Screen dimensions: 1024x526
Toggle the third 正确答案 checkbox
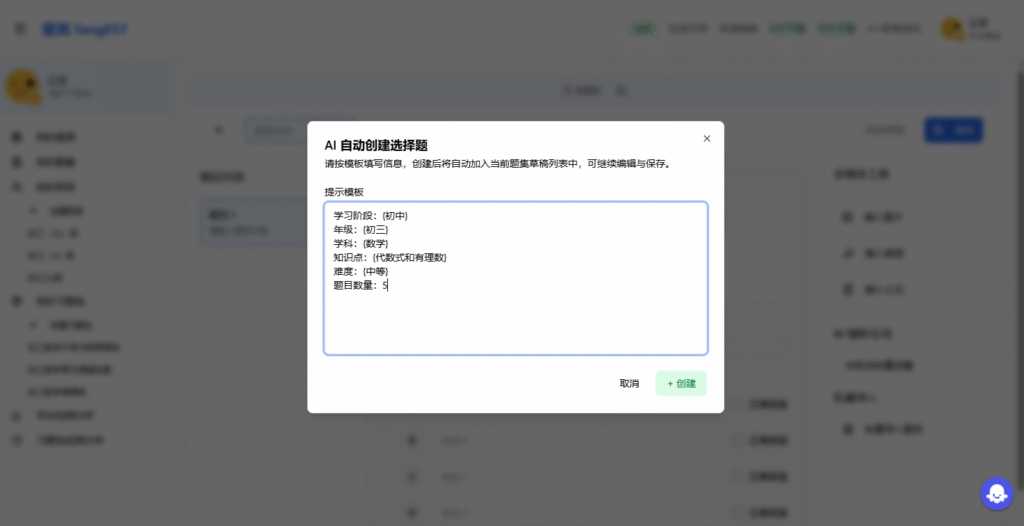pyautogui.click(x=737, y=475)
